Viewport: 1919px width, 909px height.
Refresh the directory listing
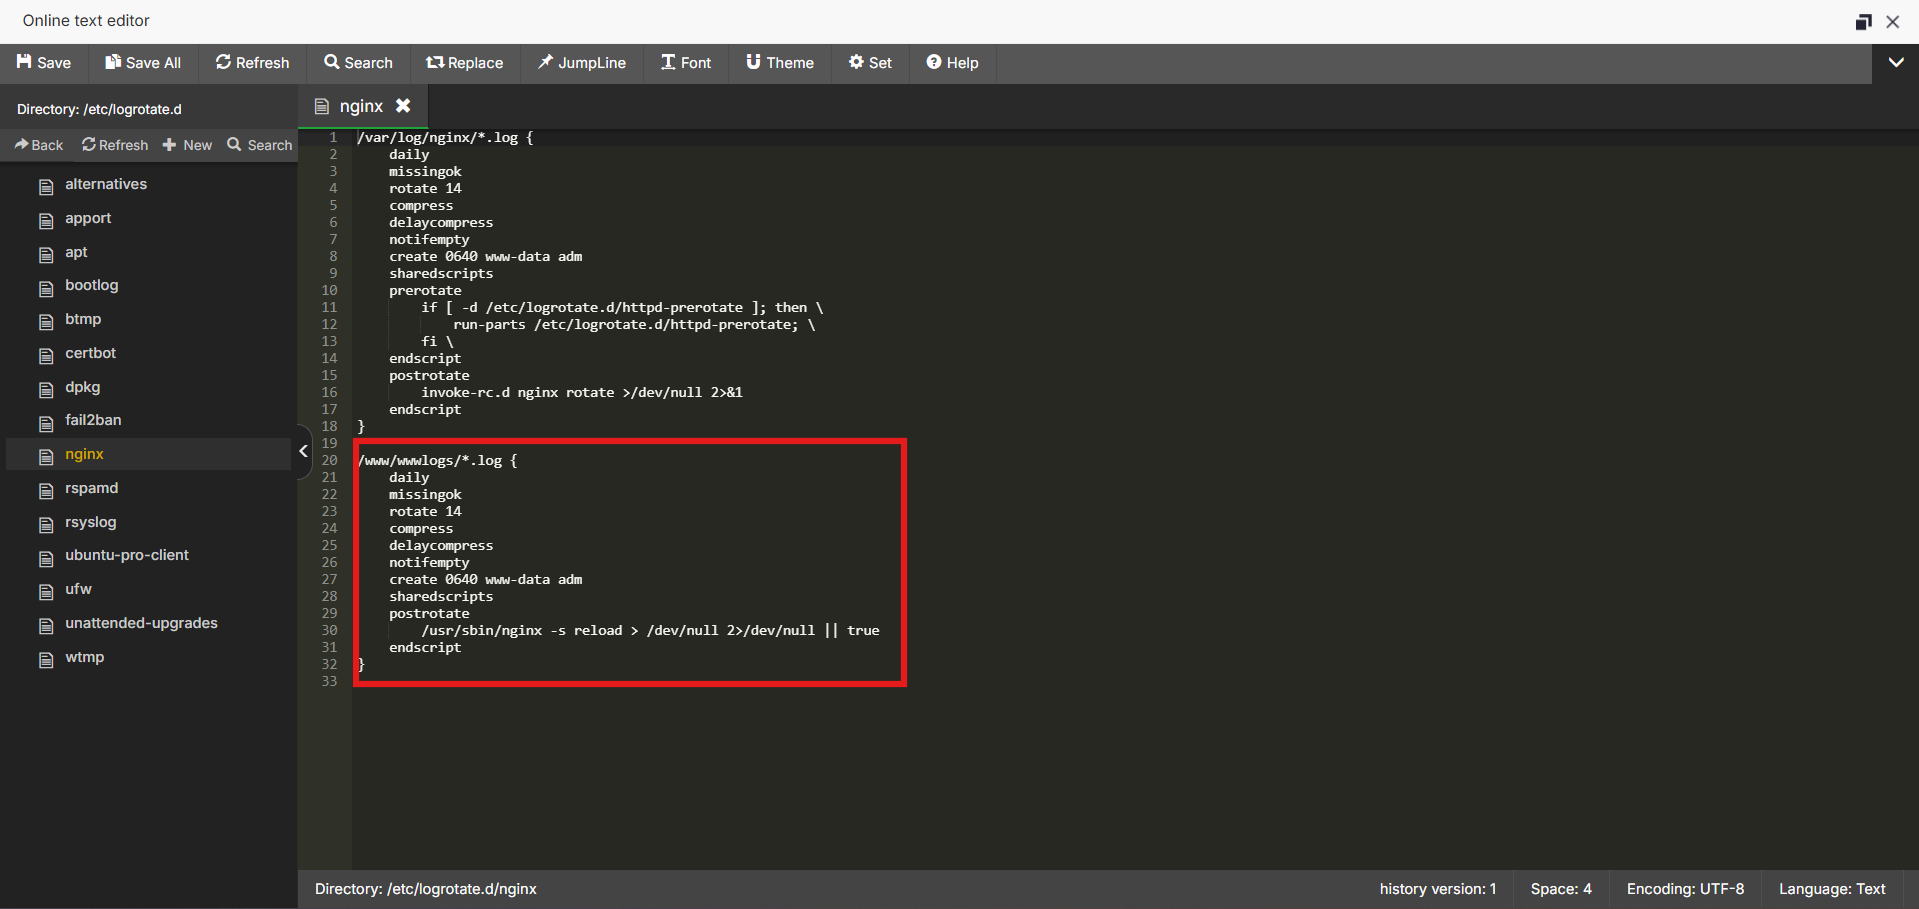[115, 145]
